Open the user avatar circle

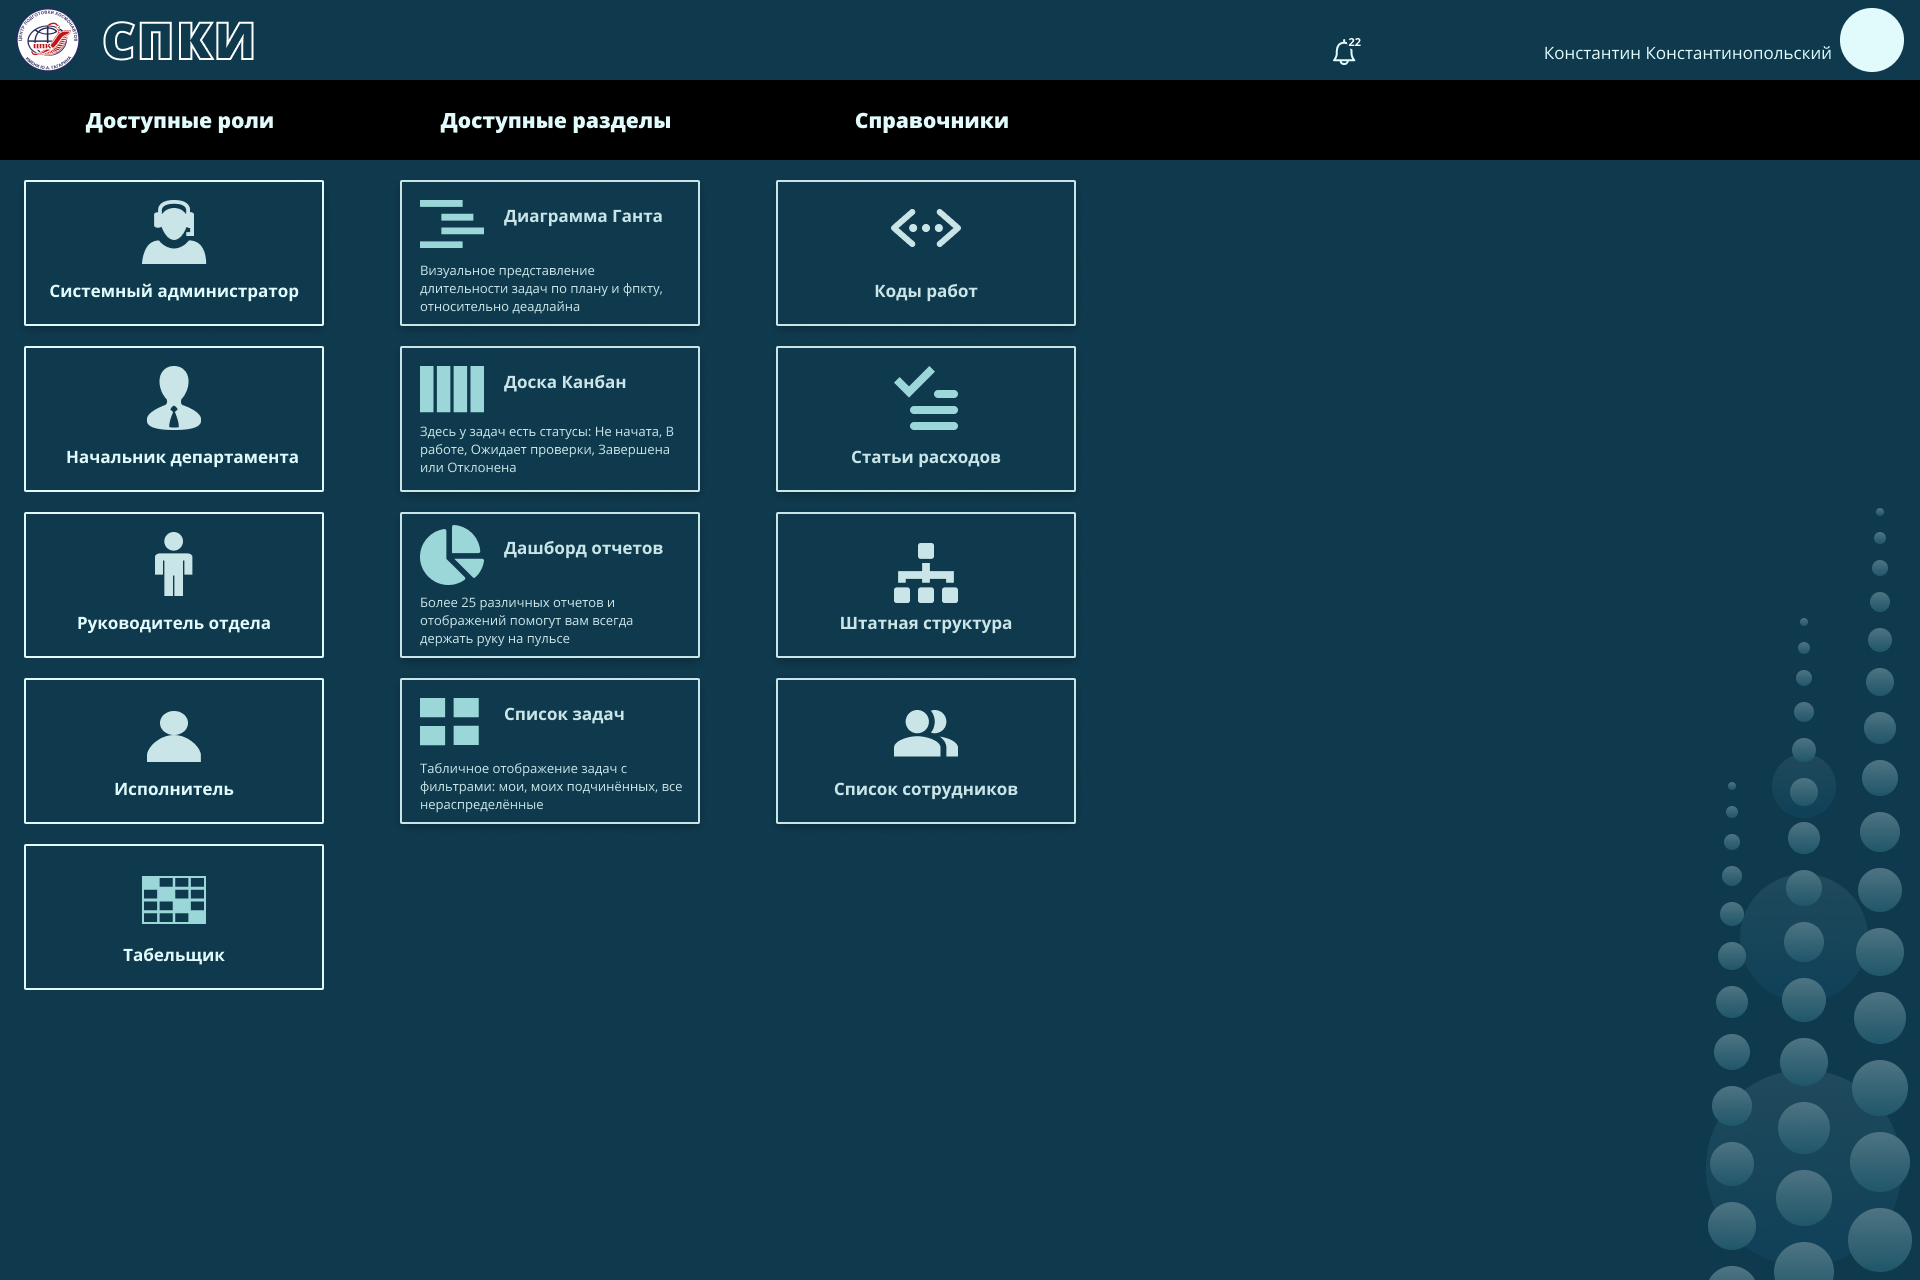[x=1871, y=40]
